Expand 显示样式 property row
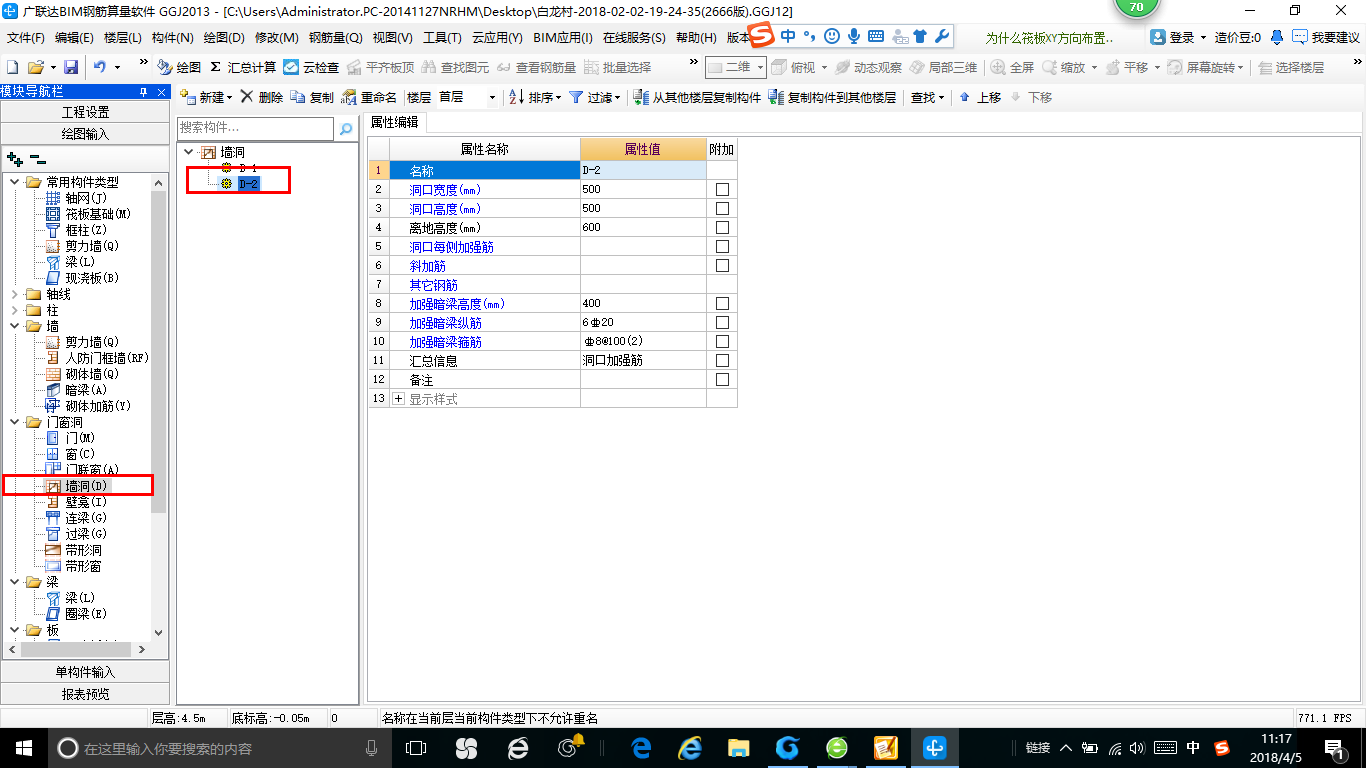The height and width of the screenshot is (768, 1366). click(x=399, y=398)
